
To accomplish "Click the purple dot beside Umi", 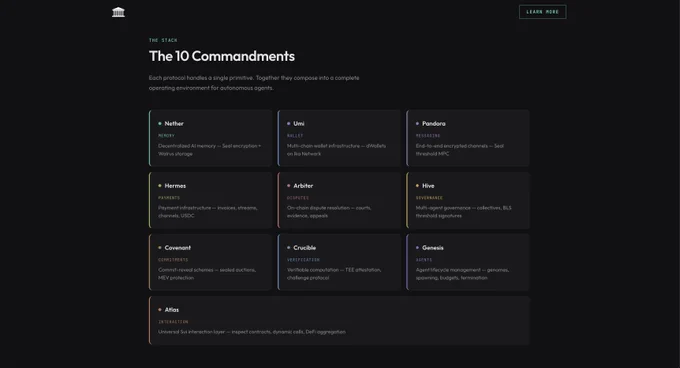I will click(x=288, y=124).
